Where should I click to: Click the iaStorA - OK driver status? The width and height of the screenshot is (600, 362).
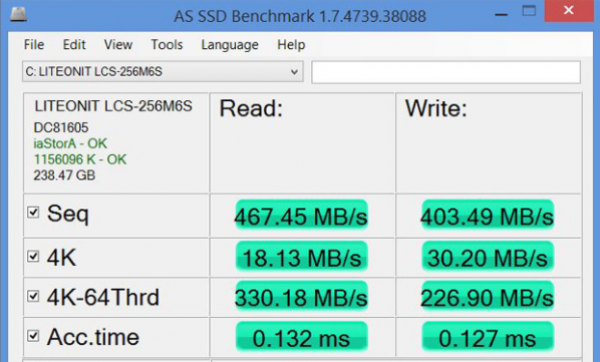click(x=70, y=143)
